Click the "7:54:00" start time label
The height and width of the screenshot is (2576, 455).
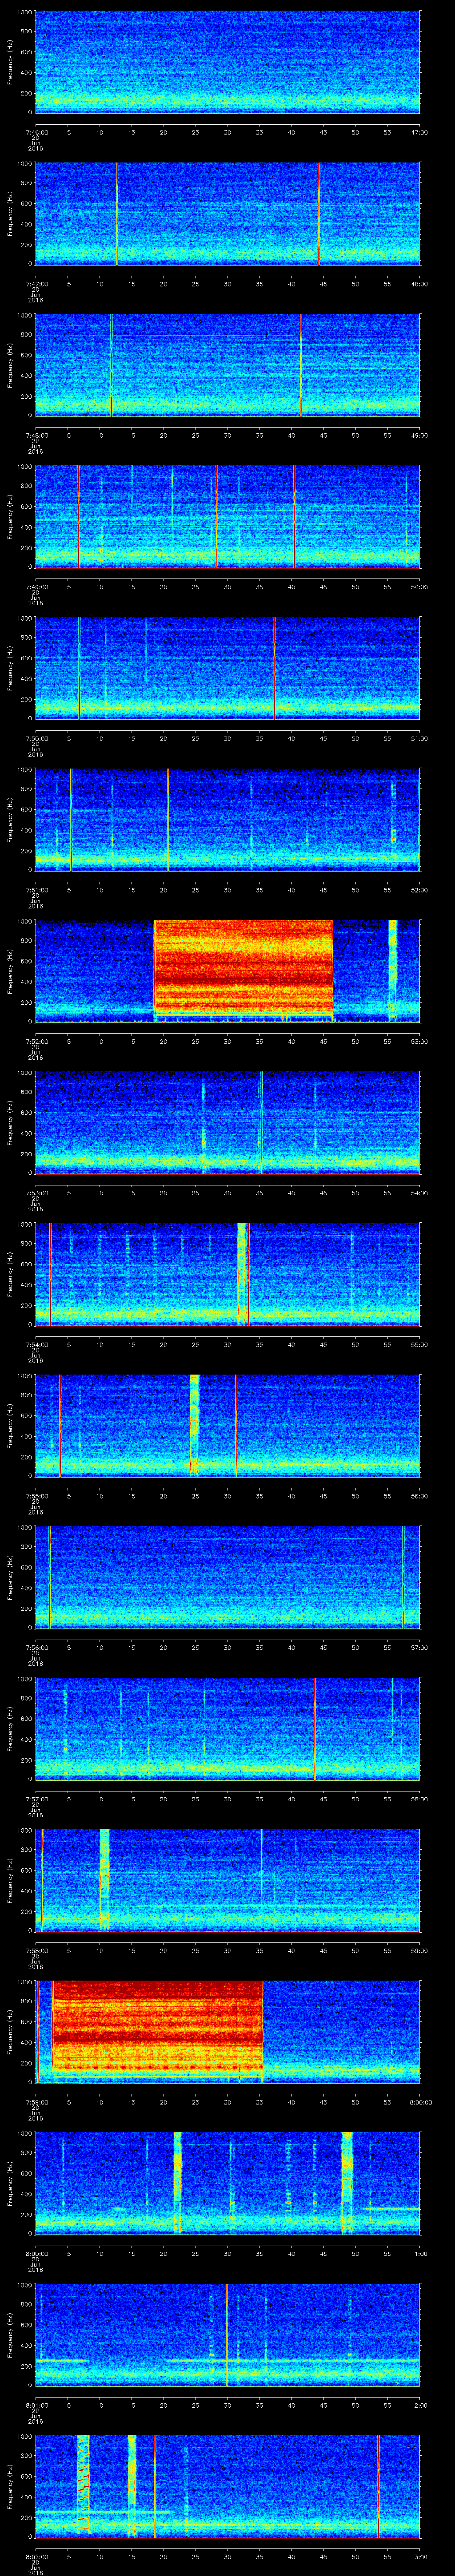[x=36, y=1344]
